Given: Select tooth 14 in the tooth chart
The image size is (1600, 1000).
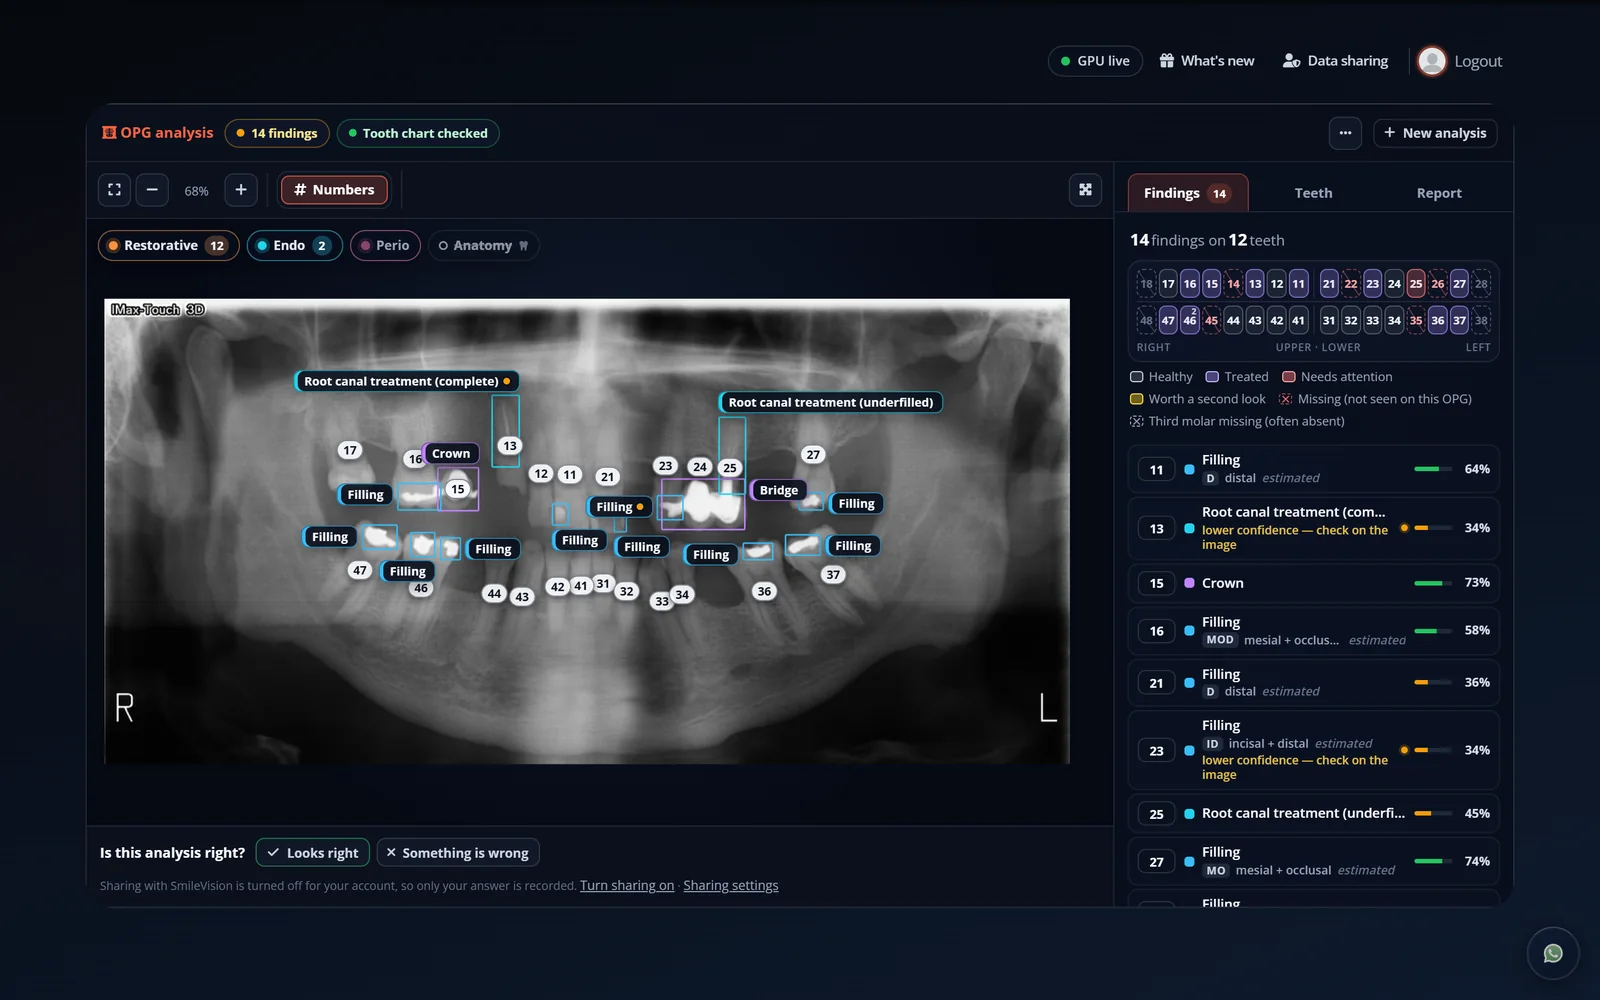Looking at the screenshot, I should [x=1233, y=284].
